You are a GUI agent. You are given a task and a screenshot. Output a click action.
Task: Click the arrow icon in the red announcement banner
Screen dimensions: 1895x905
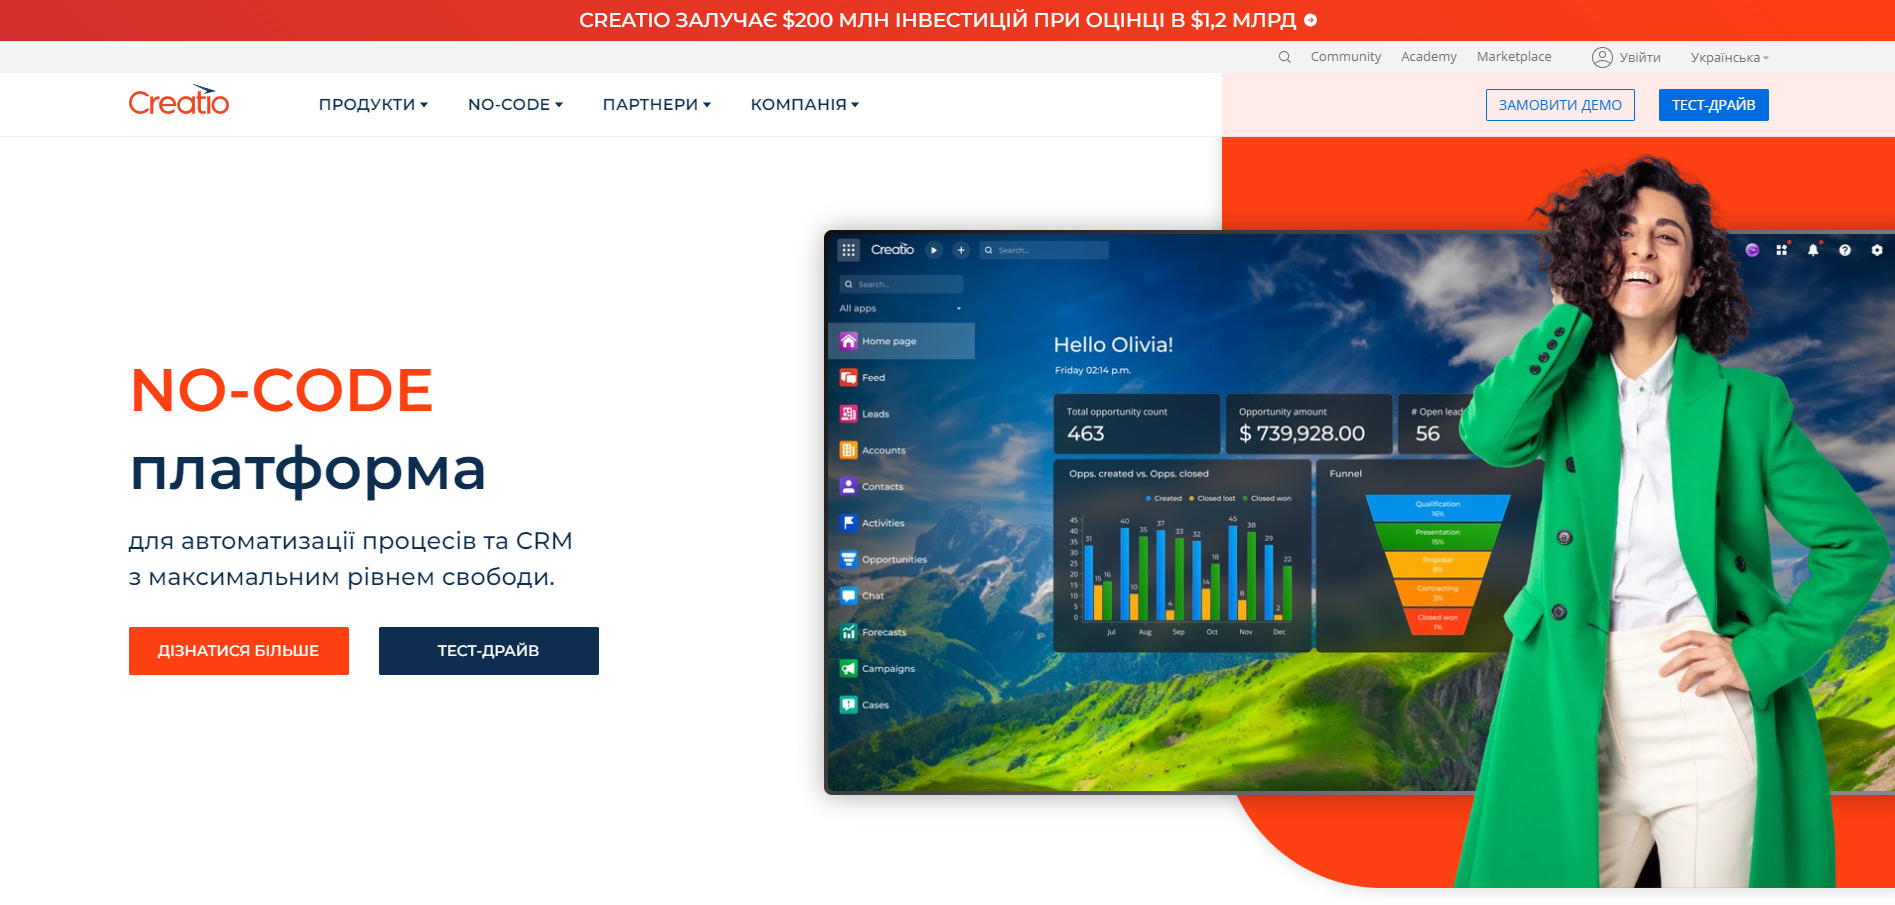pyautogui.click(x=1310, y=20)
